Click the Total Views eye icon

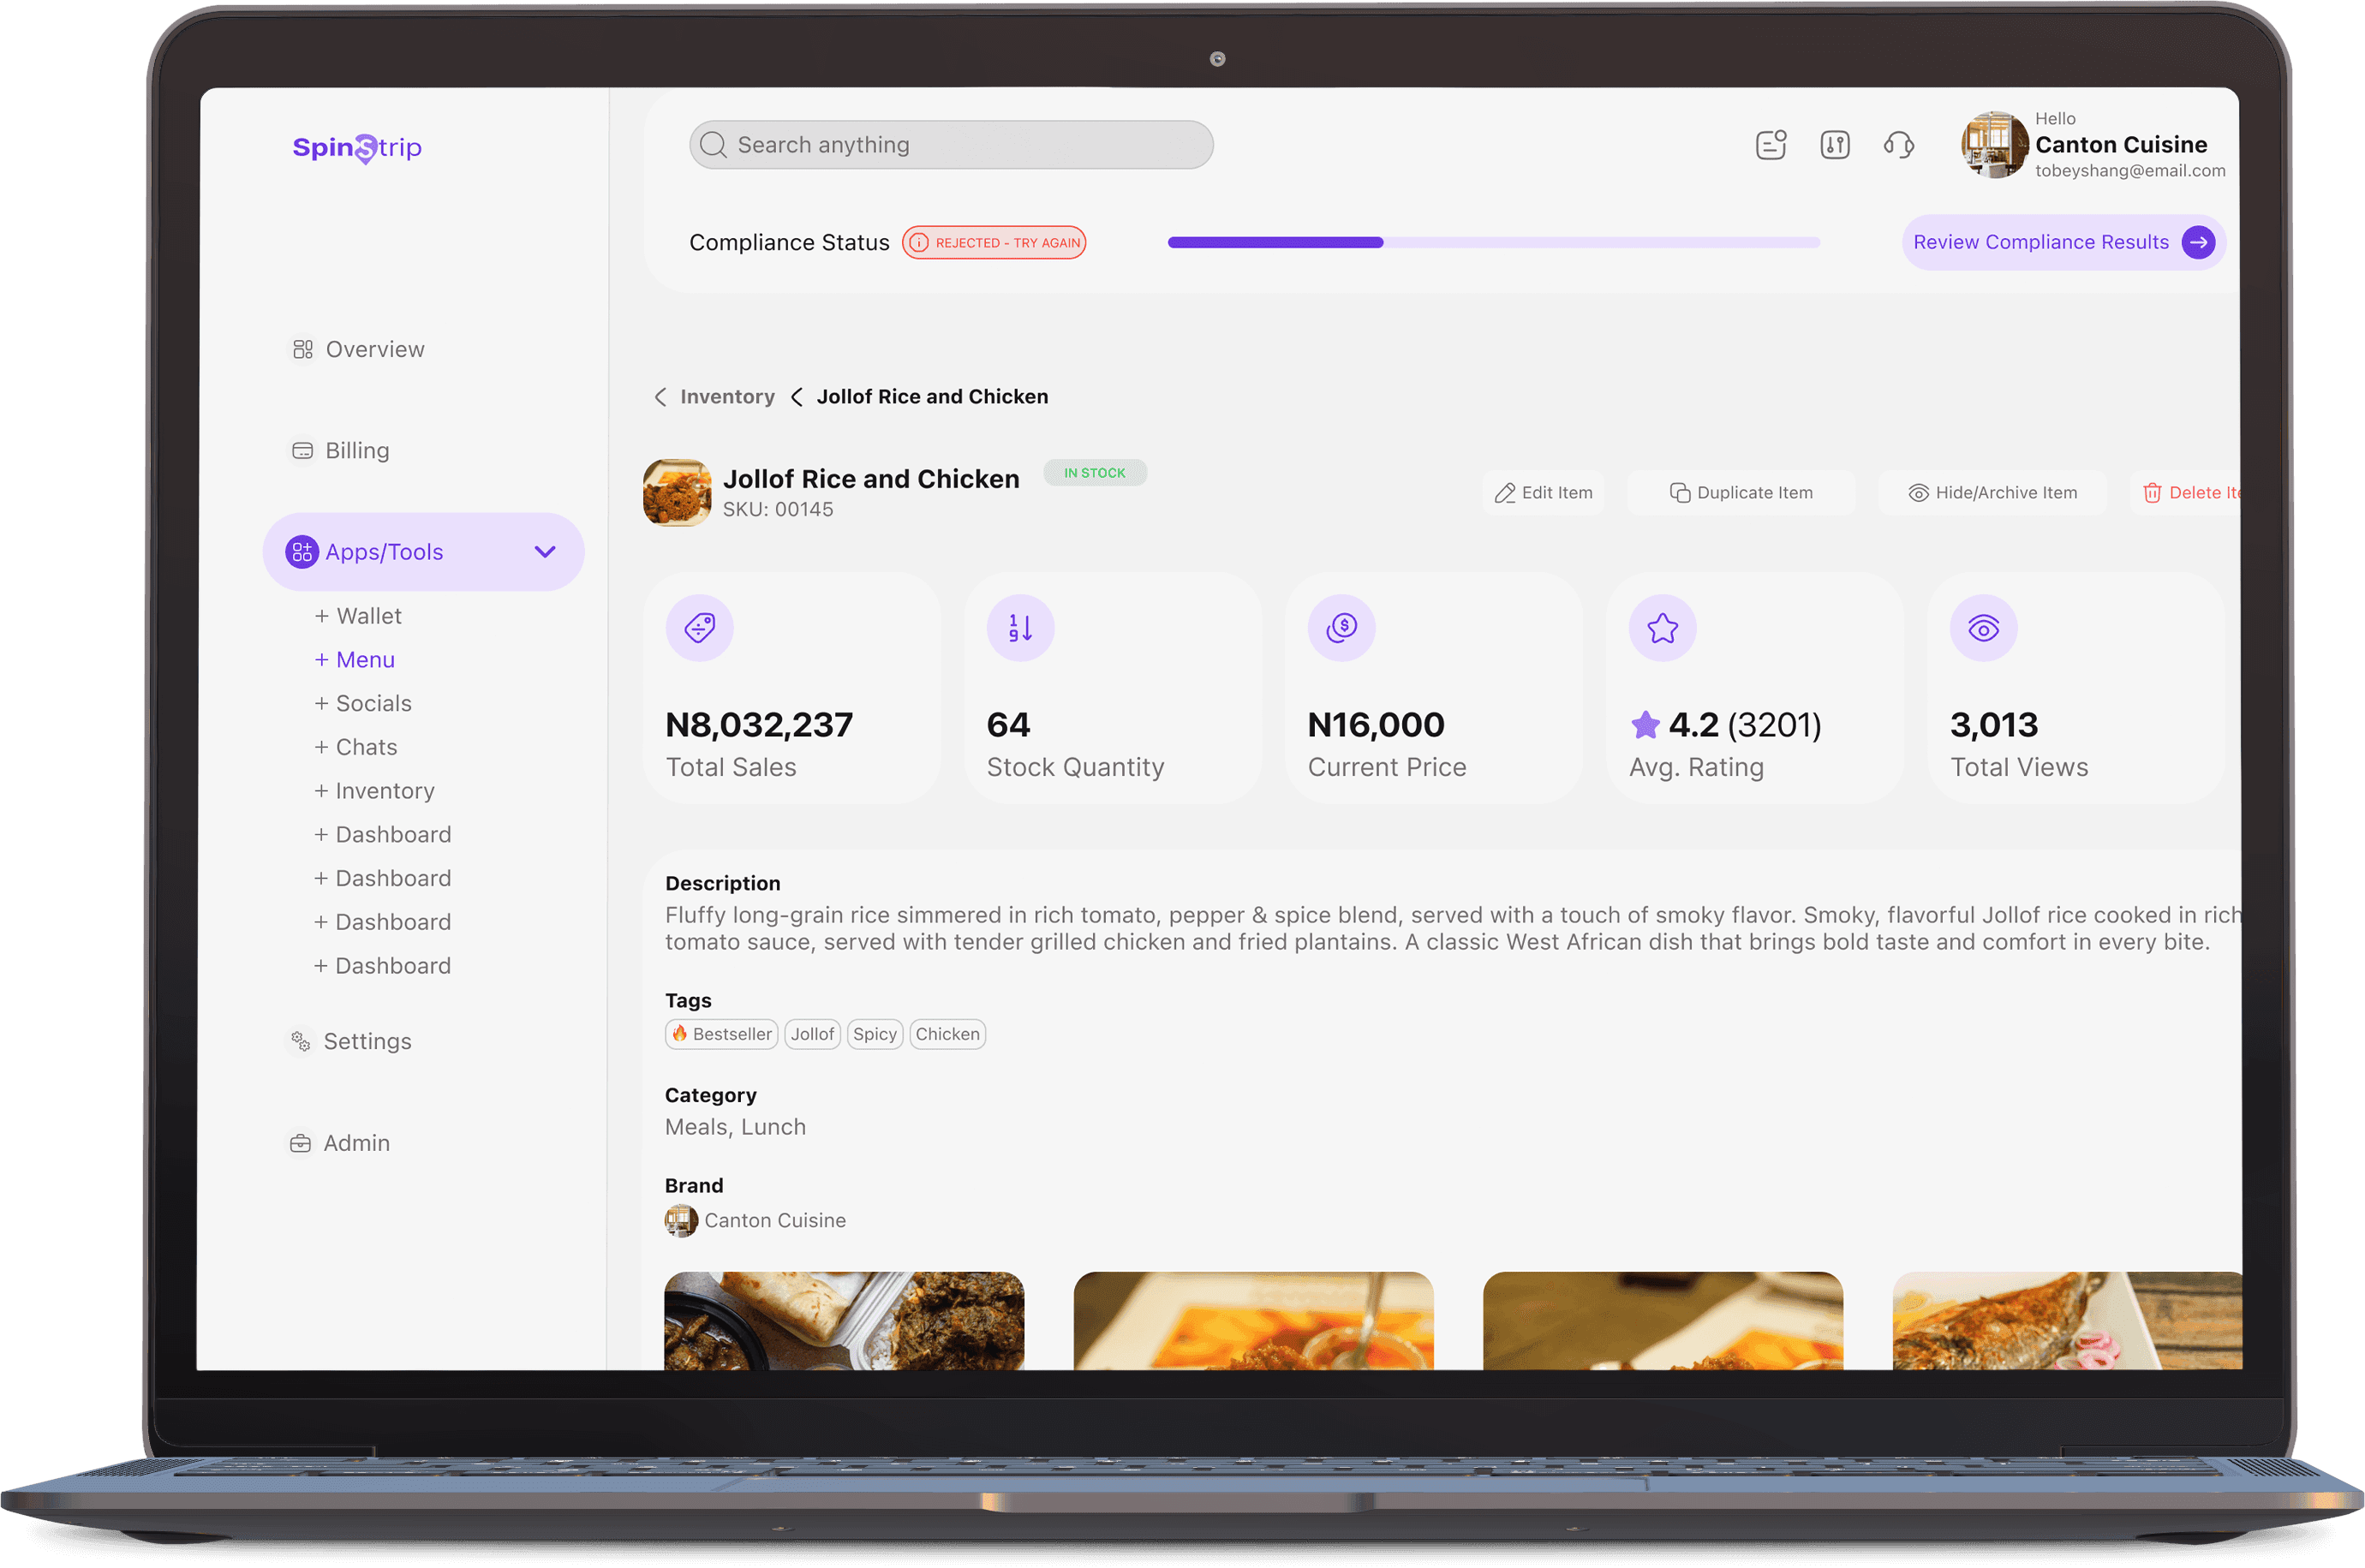click(x=1983, y=628)
